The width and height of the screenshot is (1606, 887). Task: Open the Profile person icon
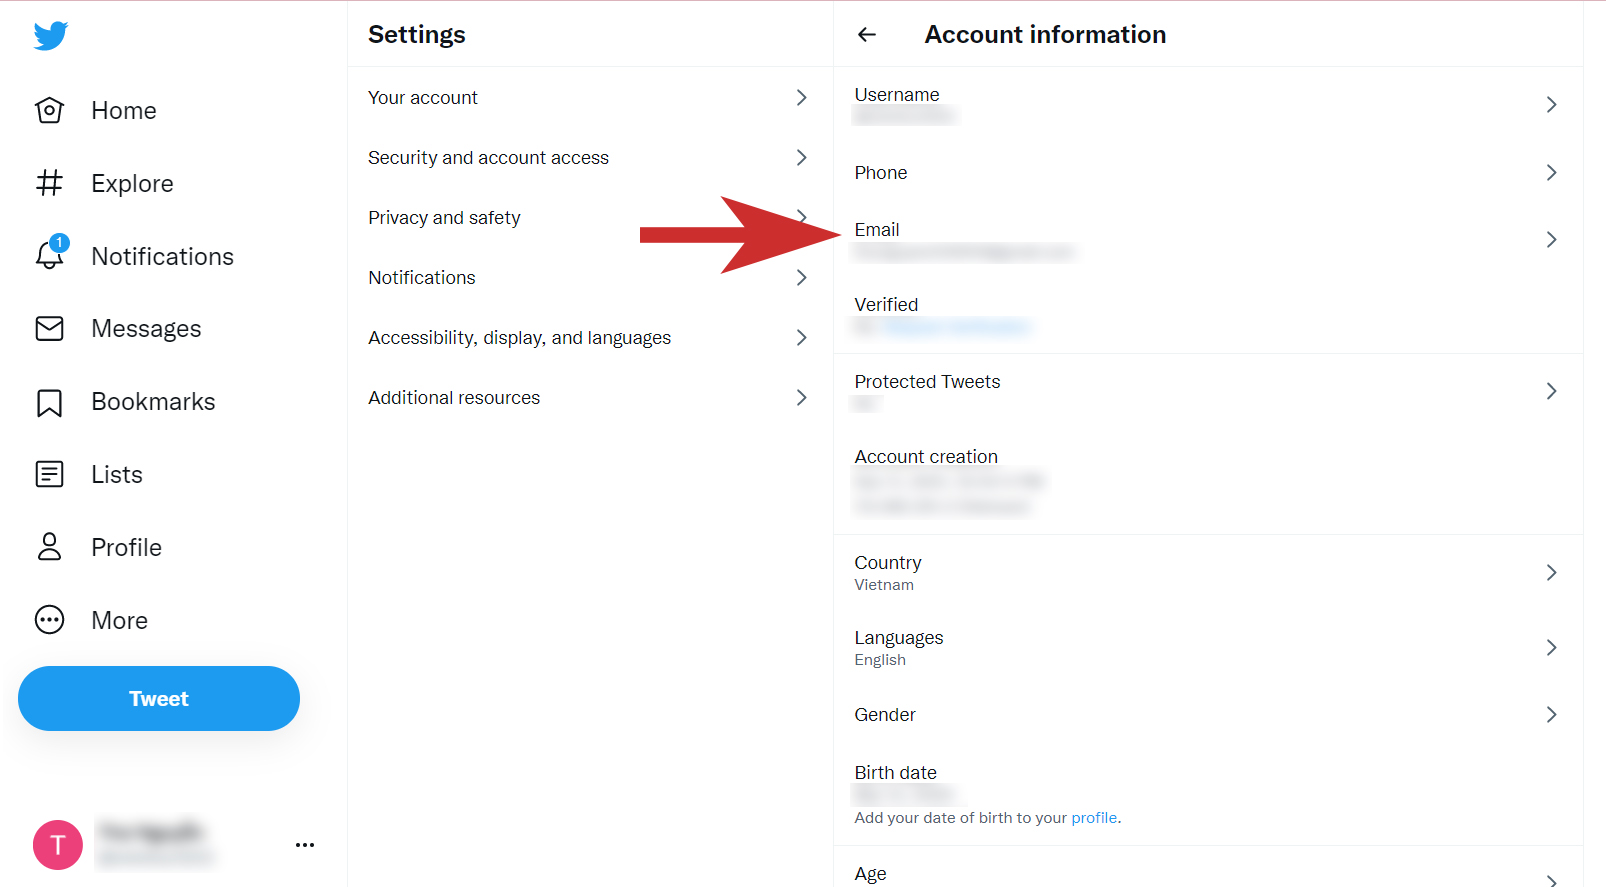coord(49,547)
